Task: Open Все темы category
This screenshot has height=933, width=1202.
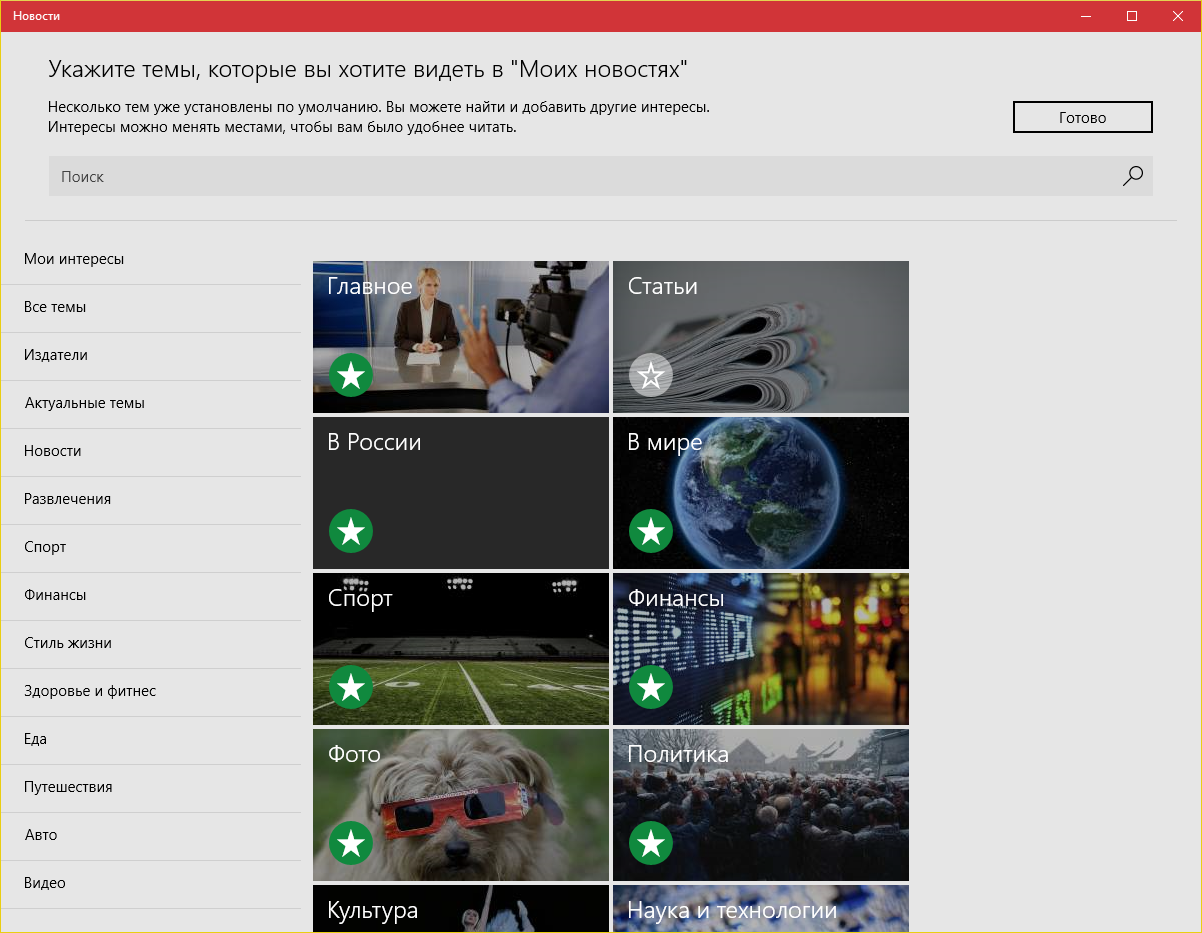Action: [x=151, y=307]
